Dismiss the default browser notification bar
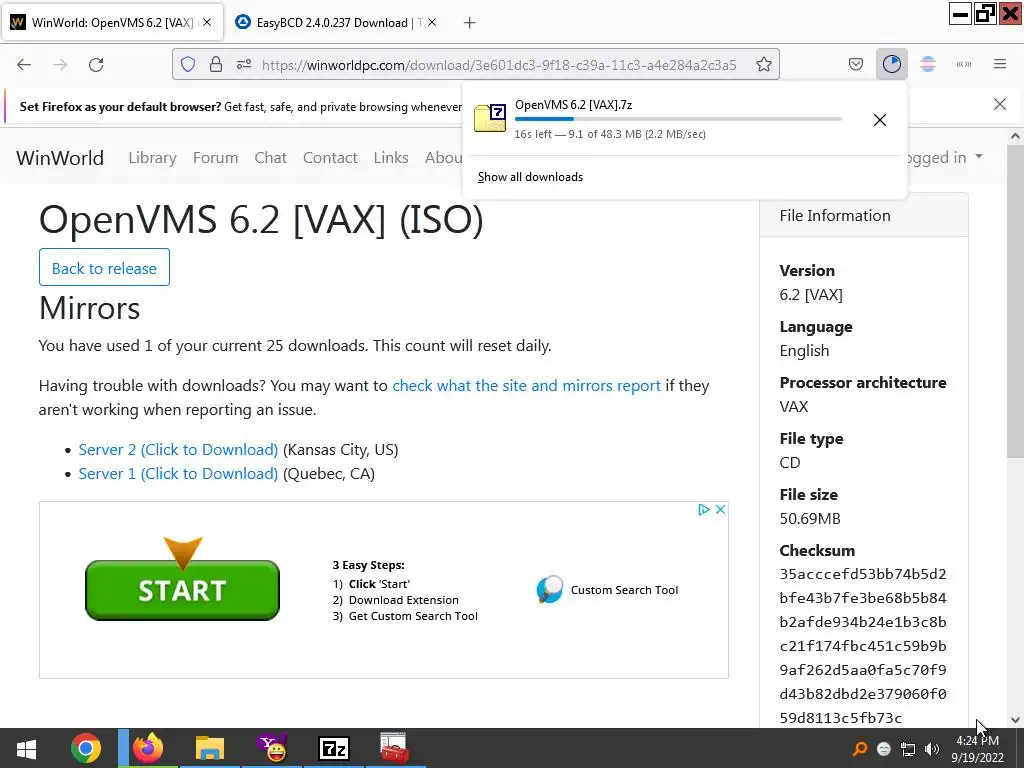Screen dimensions: 1024x768 pos(1000,104)
